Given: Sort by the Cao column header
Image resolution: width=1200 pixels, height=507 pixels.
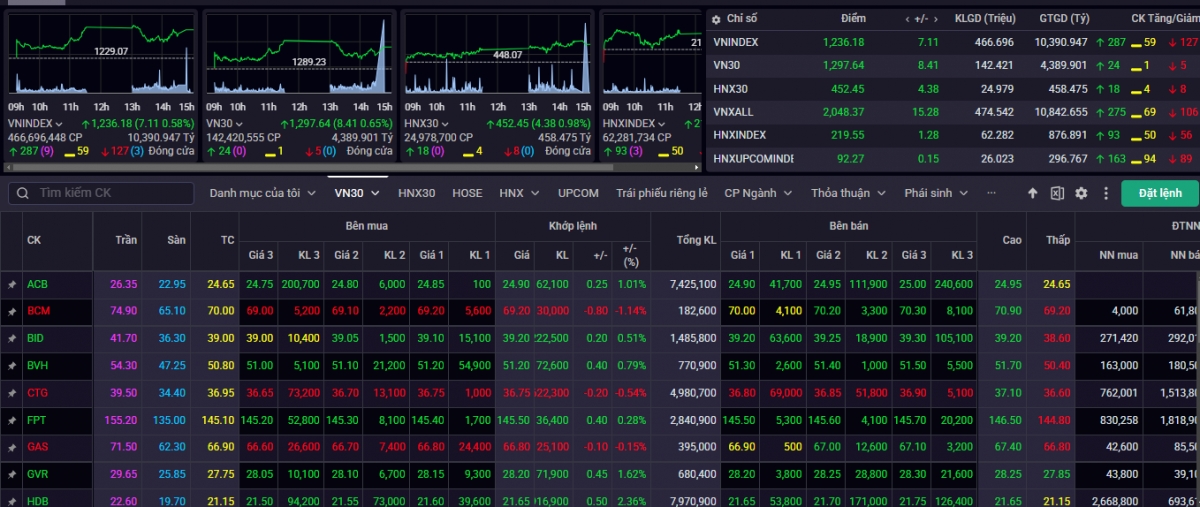Looking at the screenshot, I should 1012,240.
